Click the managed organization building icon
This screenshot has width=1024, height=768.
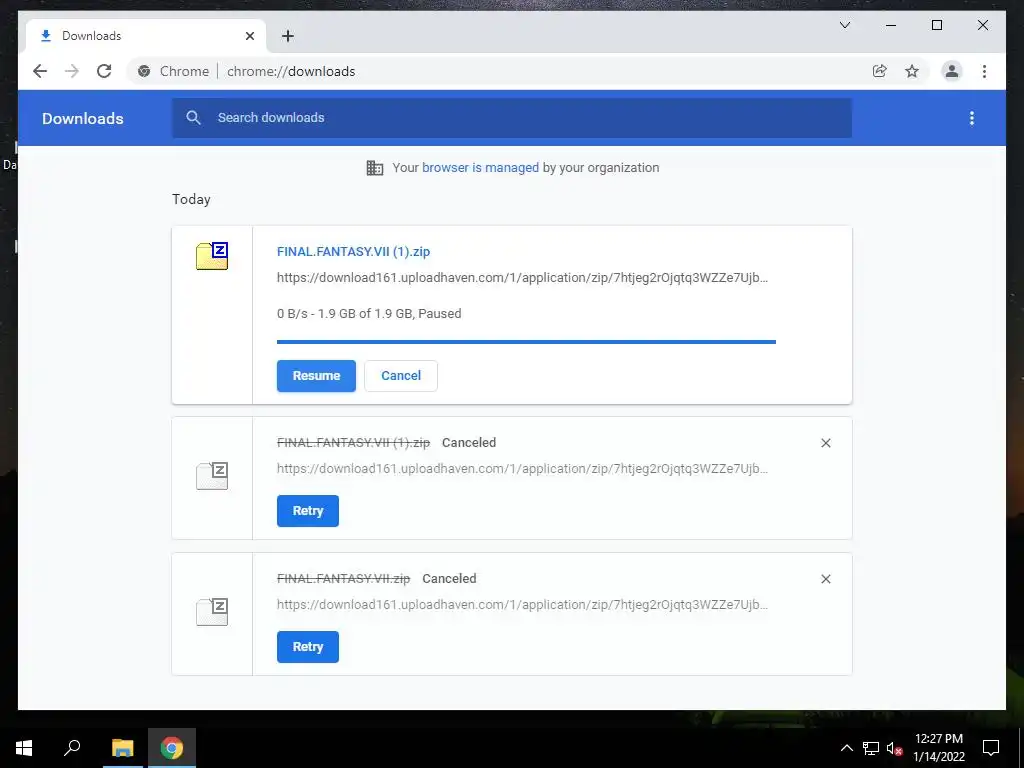pyautogui.click(x=375, y=168)
